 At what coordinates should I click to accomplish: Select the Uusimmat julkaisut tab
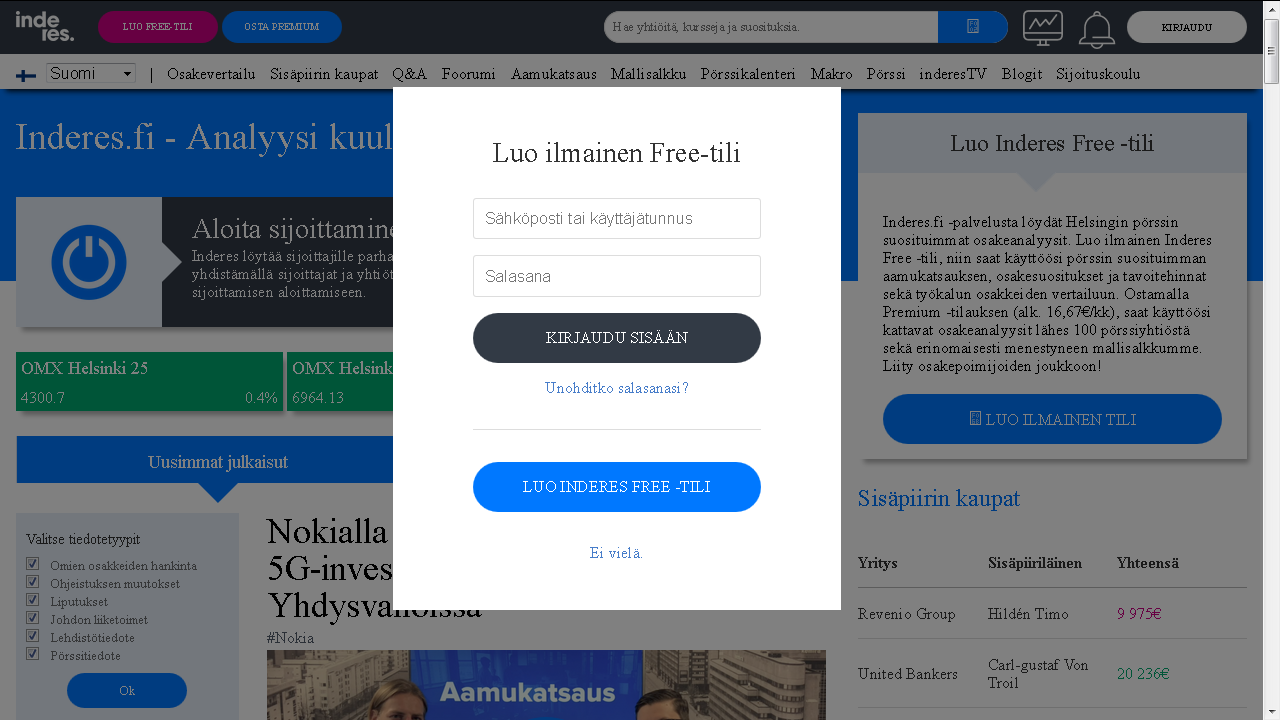(x=217, y=462)
